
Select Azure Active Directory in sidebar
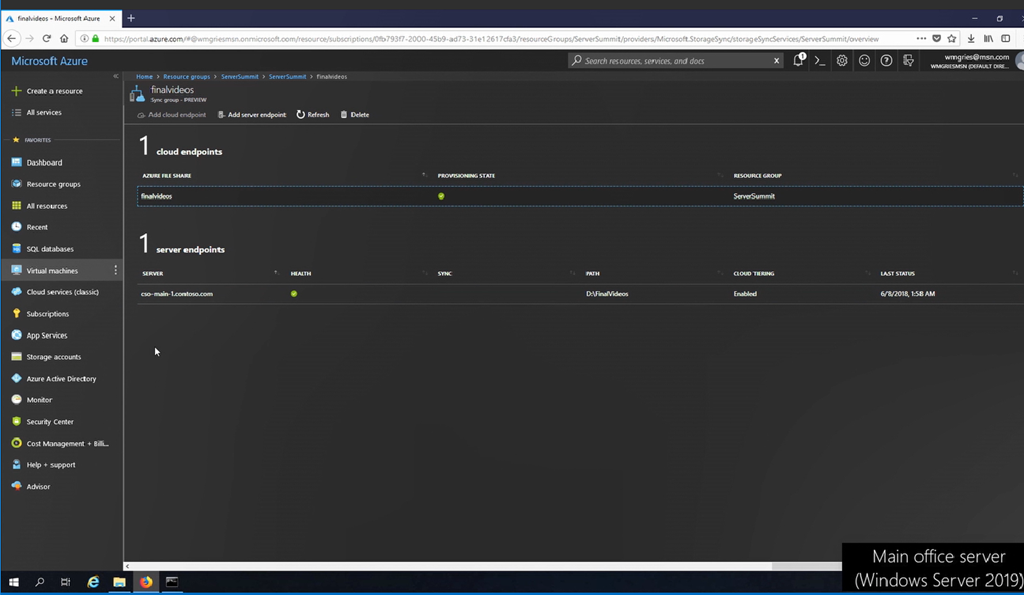coord(61,379)
